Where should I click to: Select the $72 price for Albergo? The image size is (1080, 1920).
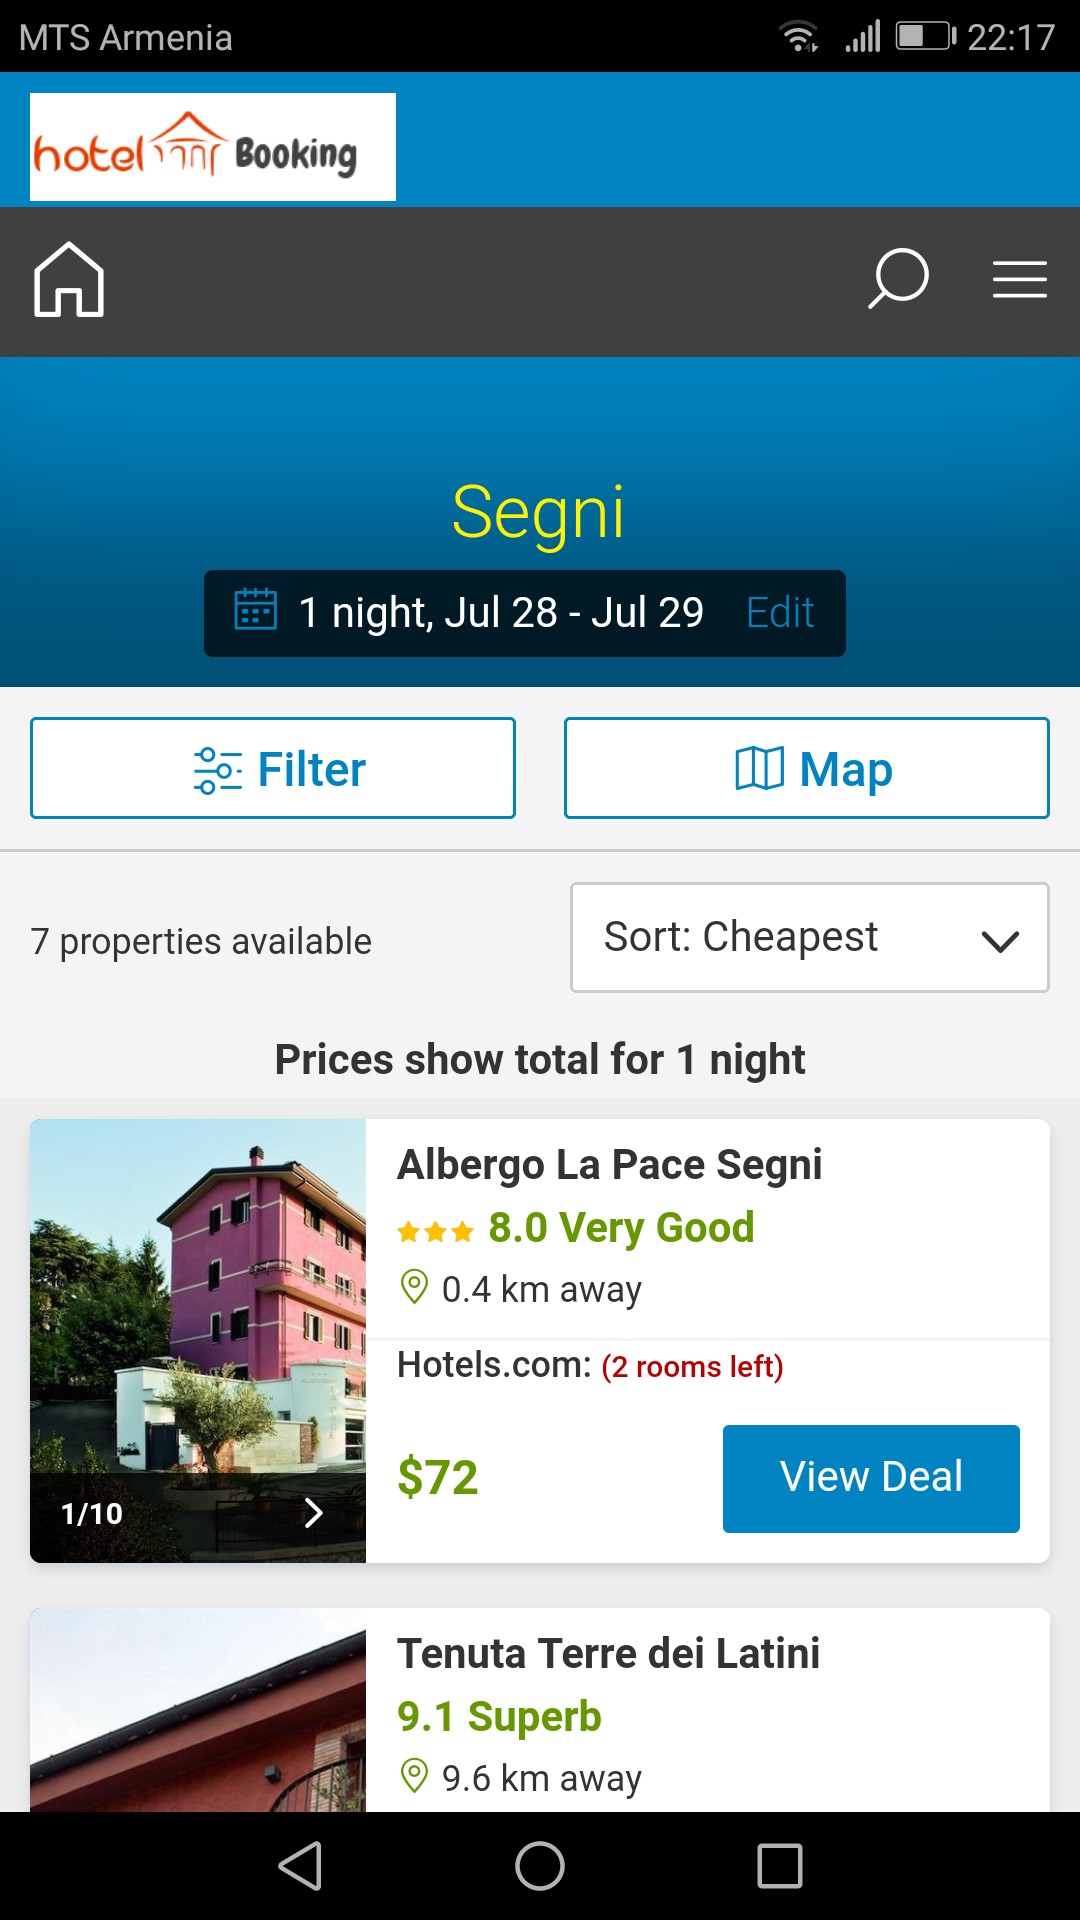[438, 1478]
